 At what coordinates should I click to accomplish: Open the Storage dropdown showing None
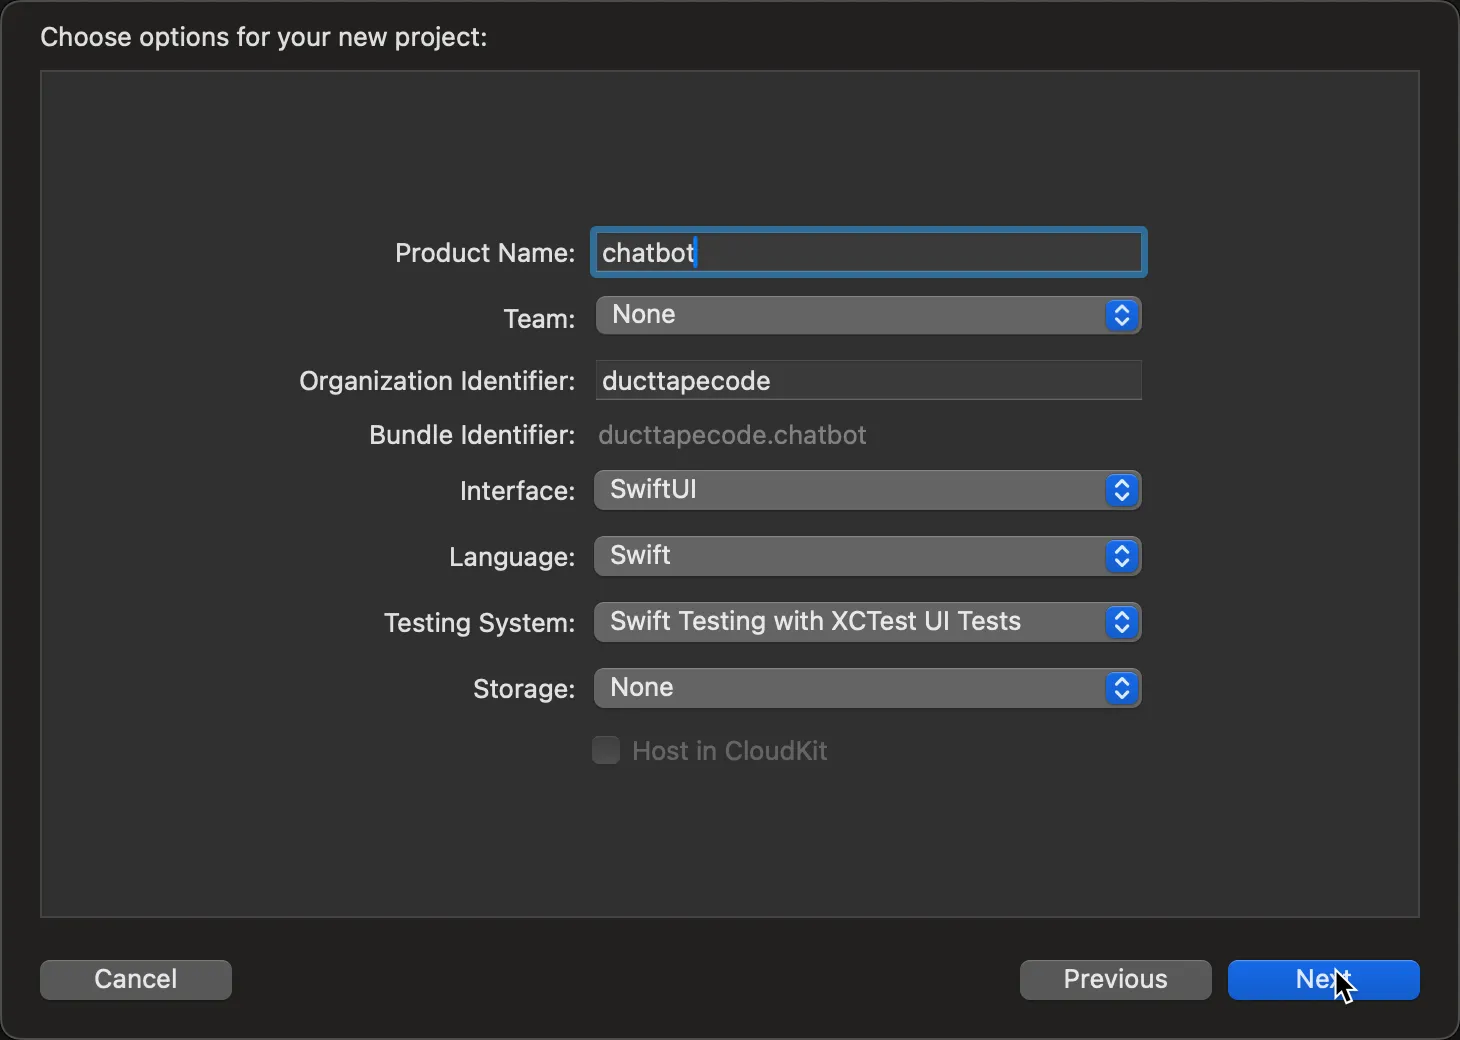(x=850, y=689)
